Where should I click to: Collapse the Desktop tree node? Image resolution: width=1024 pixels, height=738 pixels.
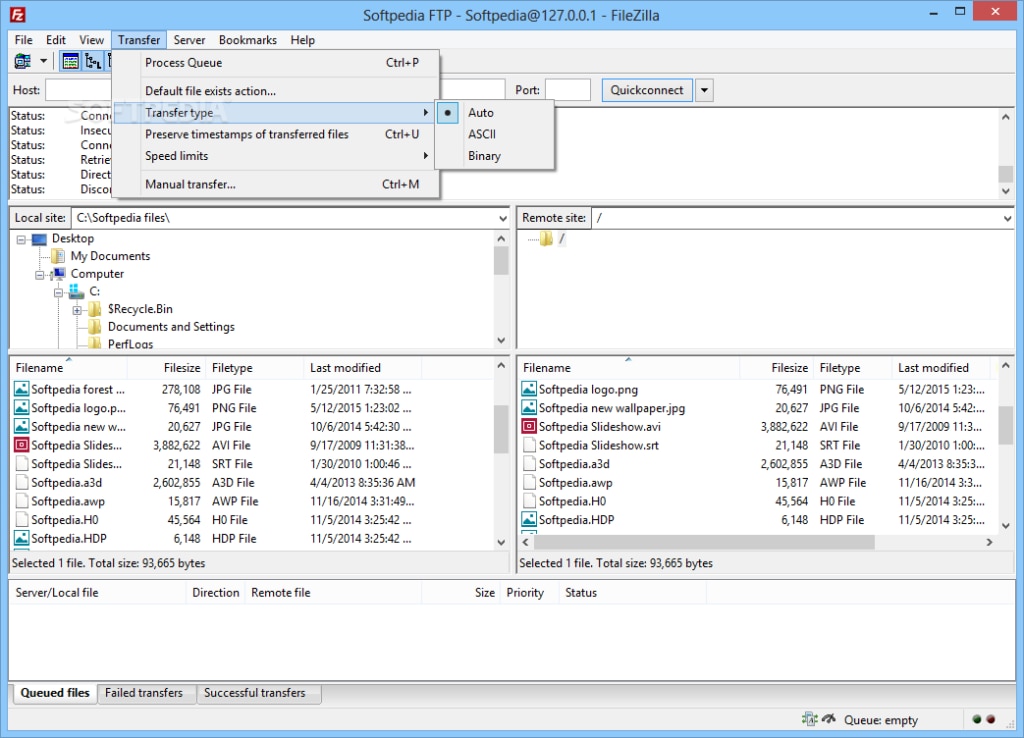21,239
